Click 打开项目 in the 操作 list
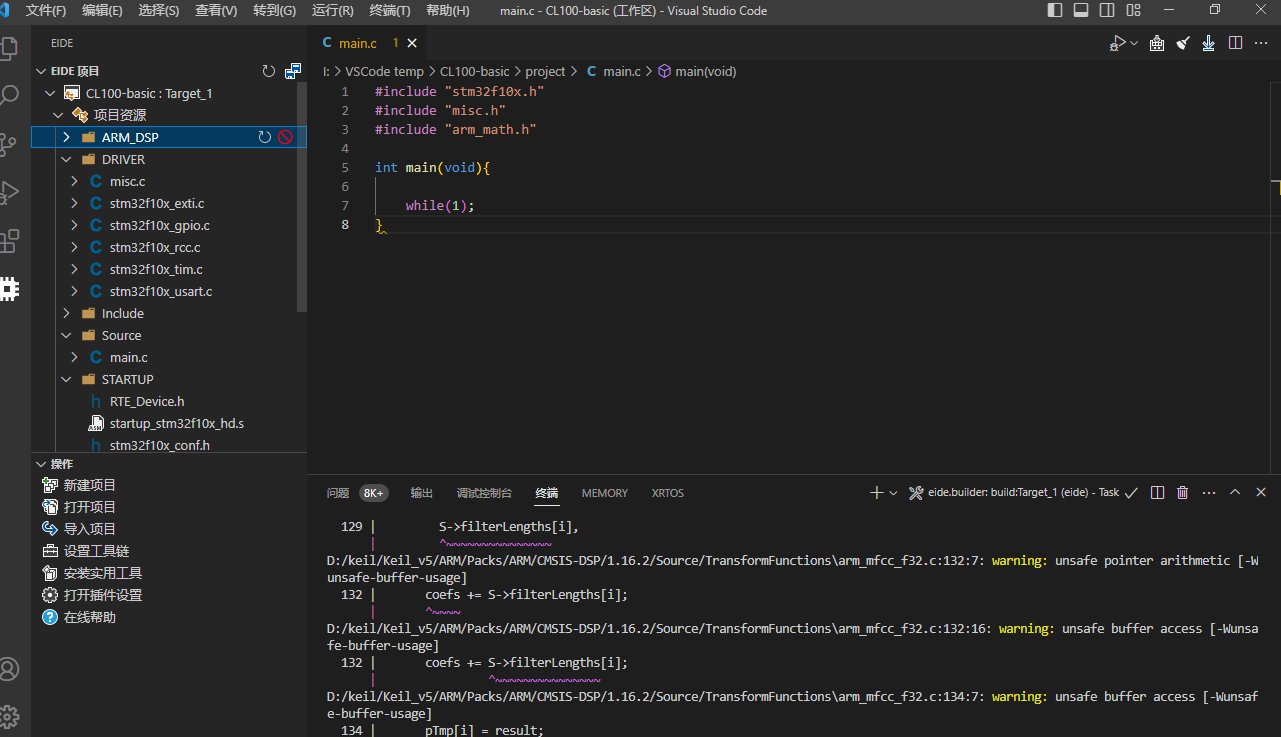 click(90, 507)
